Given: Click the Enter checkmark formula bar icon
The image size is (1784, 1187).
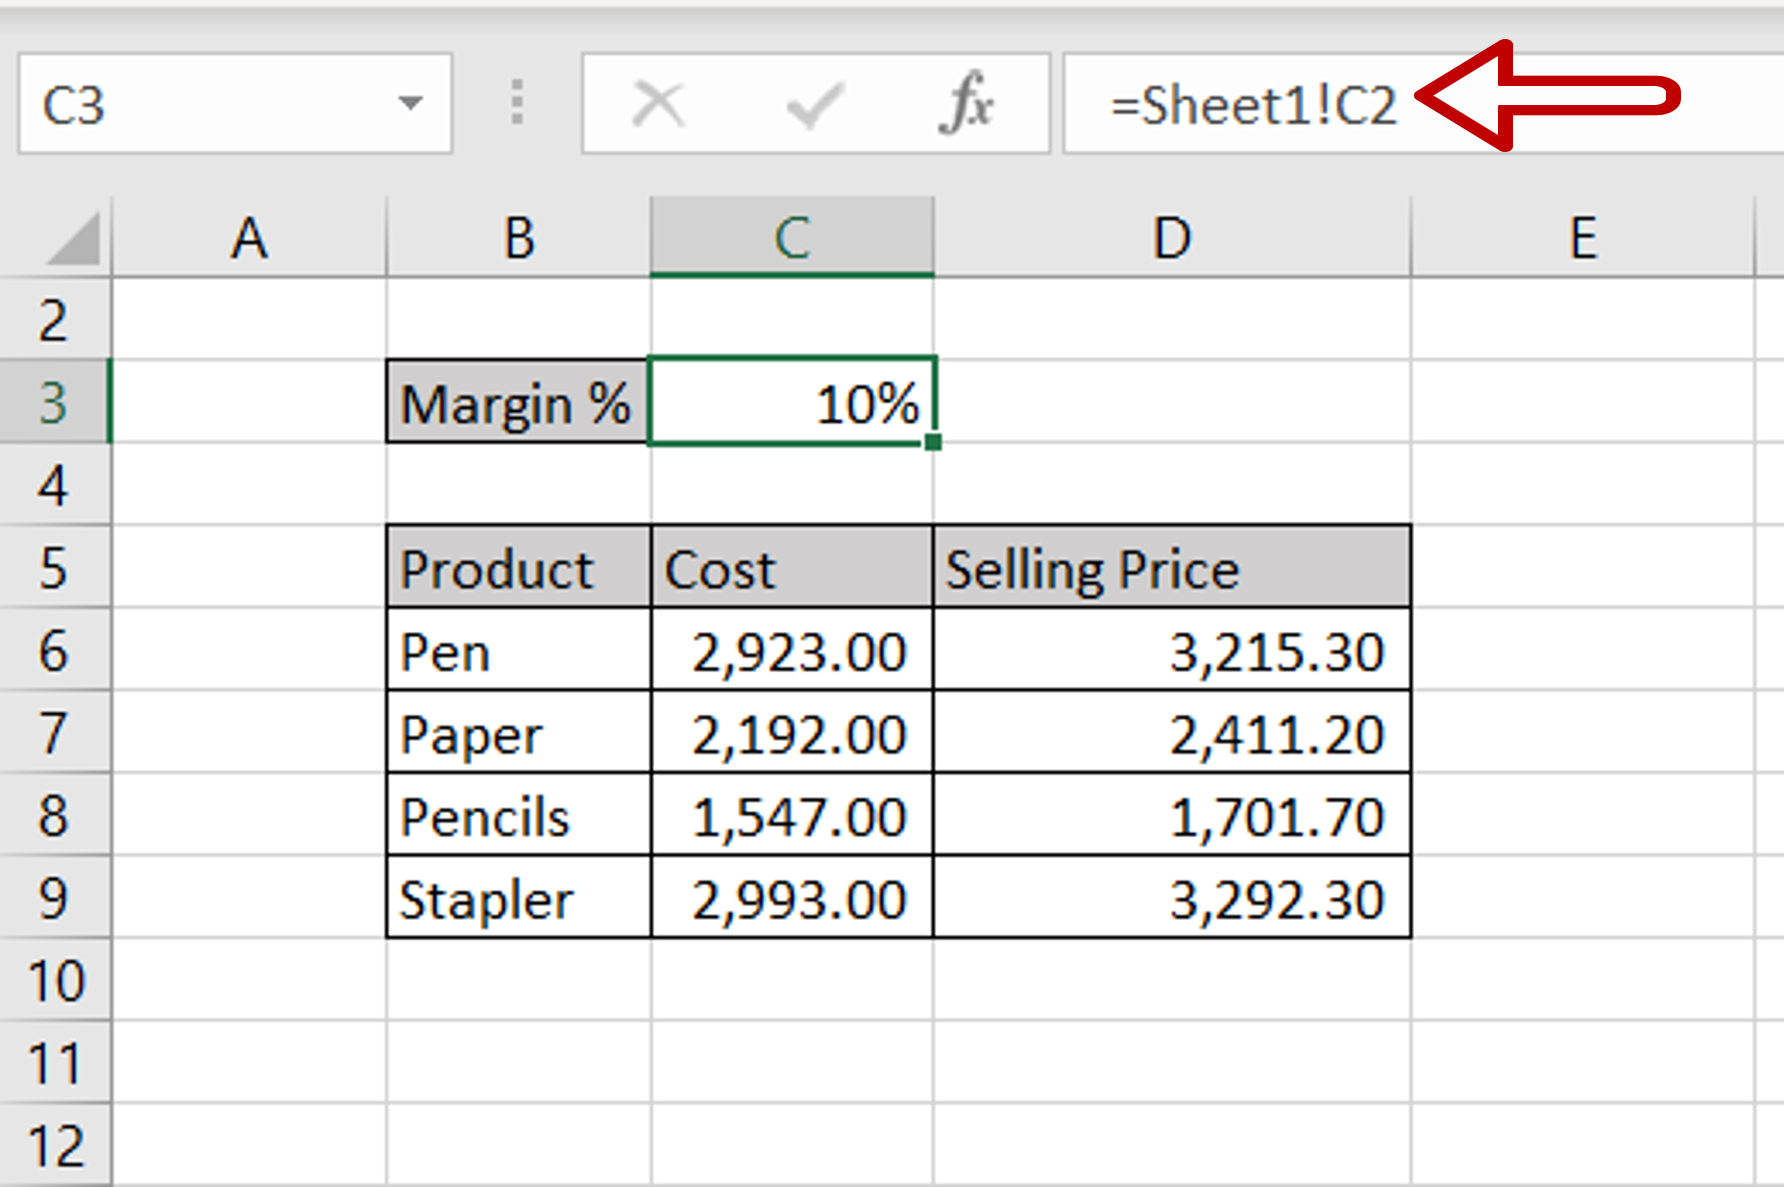Looking at the screenshot, I should coord(815,104).
